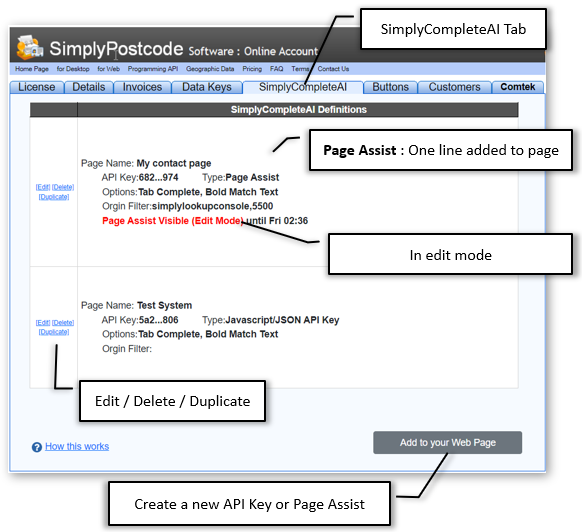Click the red Page Assist Visible (Edit Mode) text
This screenshot has height=532, width=582.
(173, 221)
